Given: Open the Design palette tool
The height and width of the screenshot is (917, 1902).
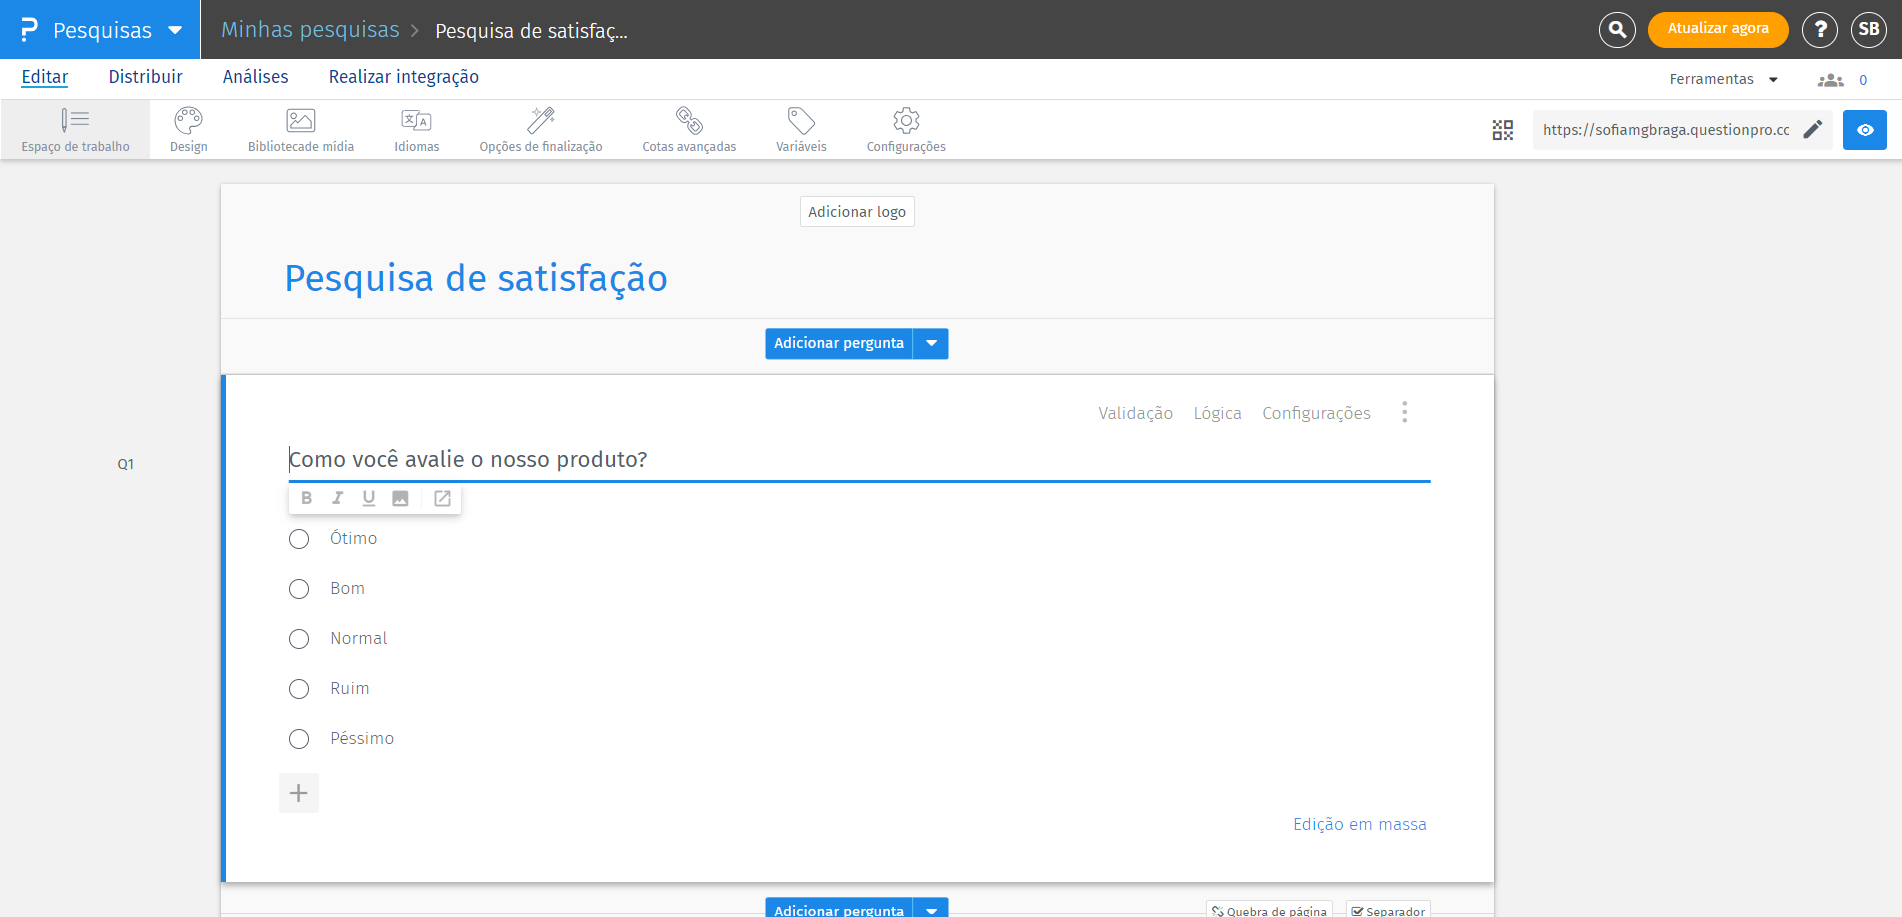Looking at the screenshot, I should [x=188, y=130].
